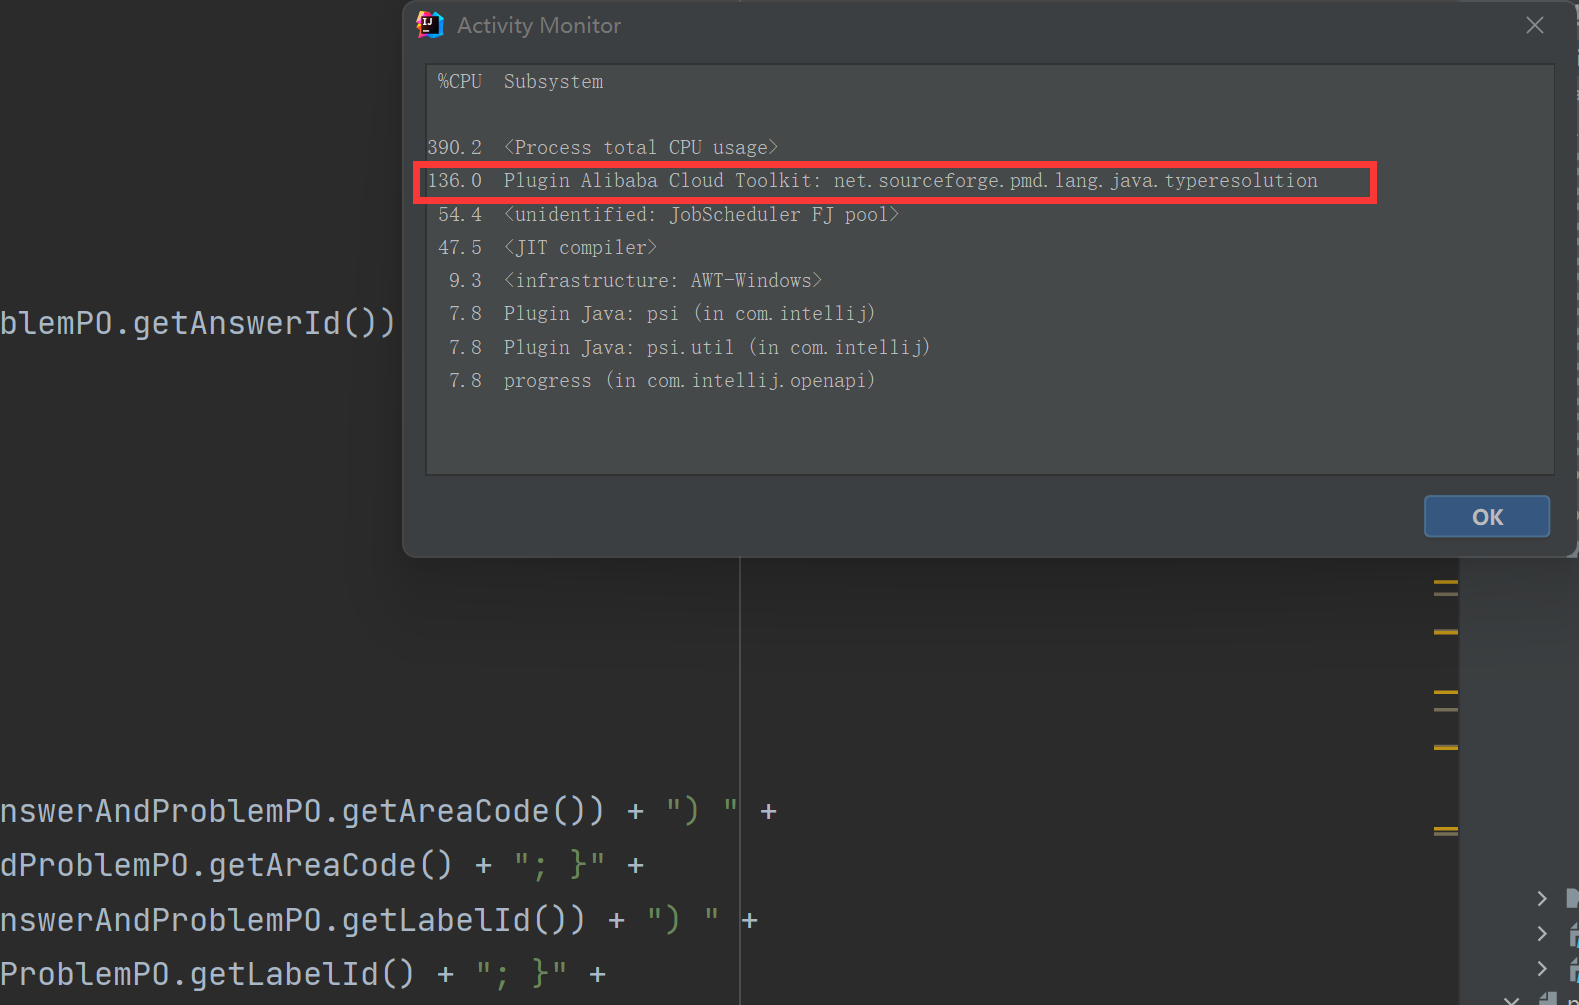Expand the tree node beside the plain gray folder
Image resolution: width=1579 pixels, height=1005 pixels.
tap(1542, 898)
